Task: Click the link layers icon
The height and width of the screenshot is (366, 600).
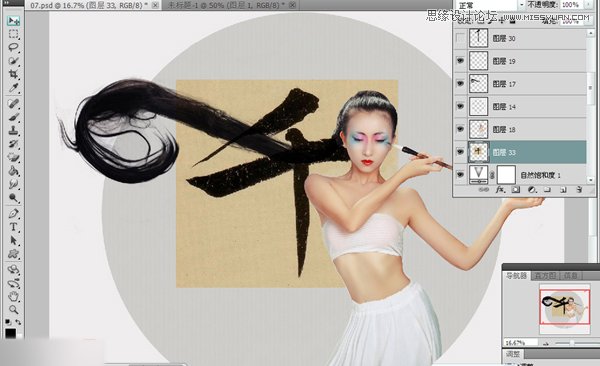Action: (484, 190)
